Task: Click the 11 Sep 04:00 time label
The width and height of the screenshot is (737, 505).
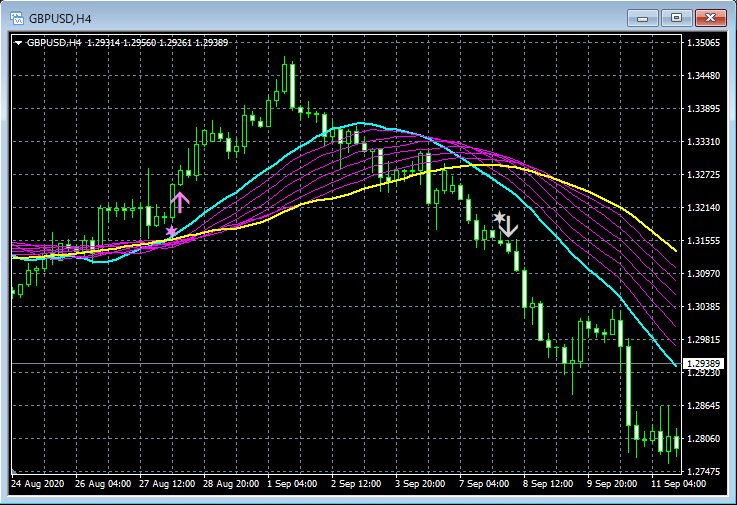Action: (x=678, y=484)
